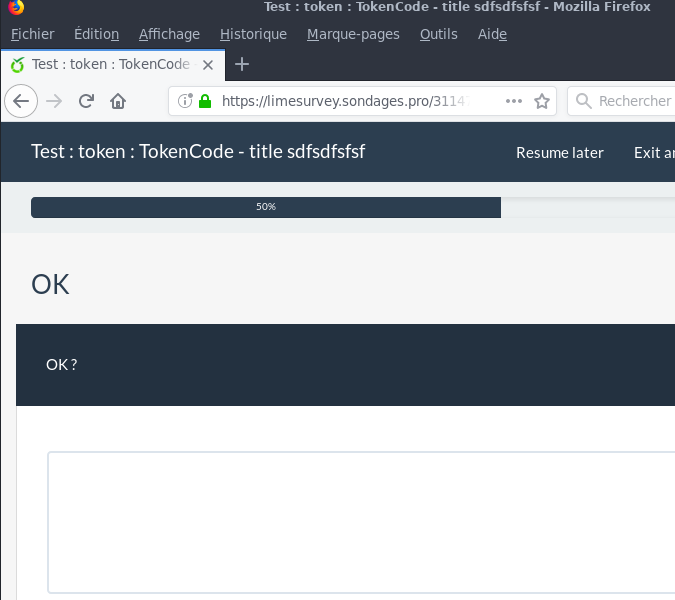675x600 pixels.
Task: Open a new tab with plus button
Action: point(242,65)
